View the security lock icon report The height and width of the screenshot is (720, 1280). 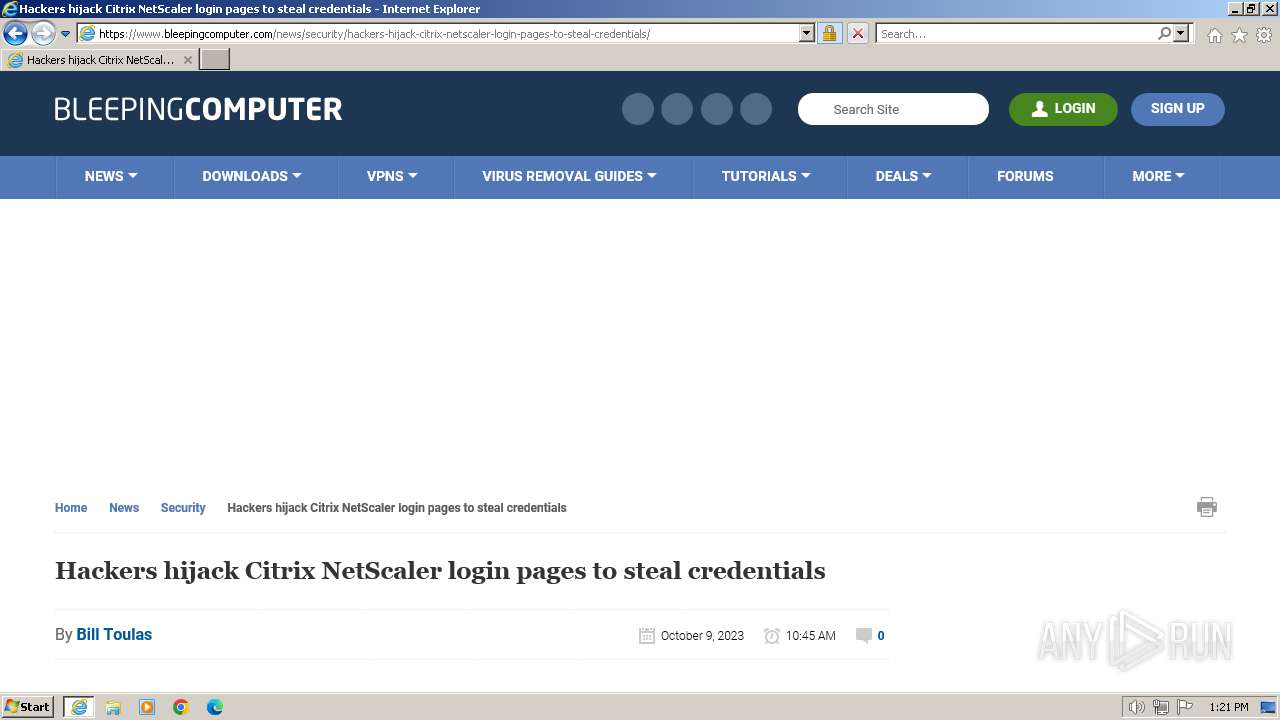pos(829,33)
